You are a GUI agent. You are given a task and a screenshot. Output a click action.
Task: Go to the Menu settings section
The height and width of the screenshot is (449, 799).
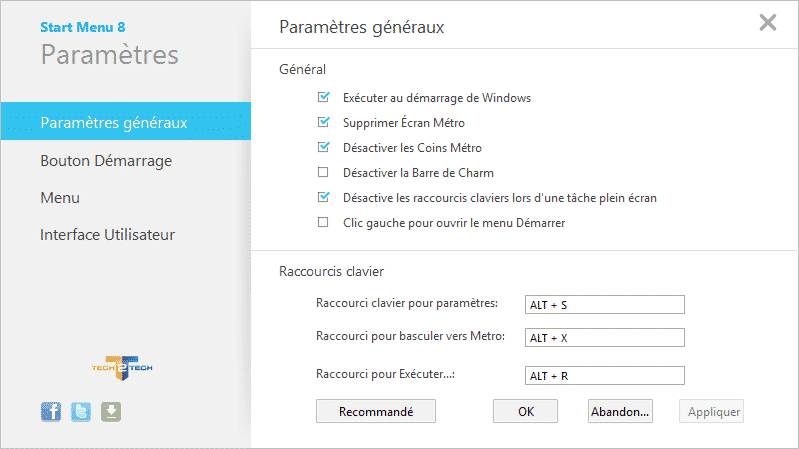pos(60,198)
